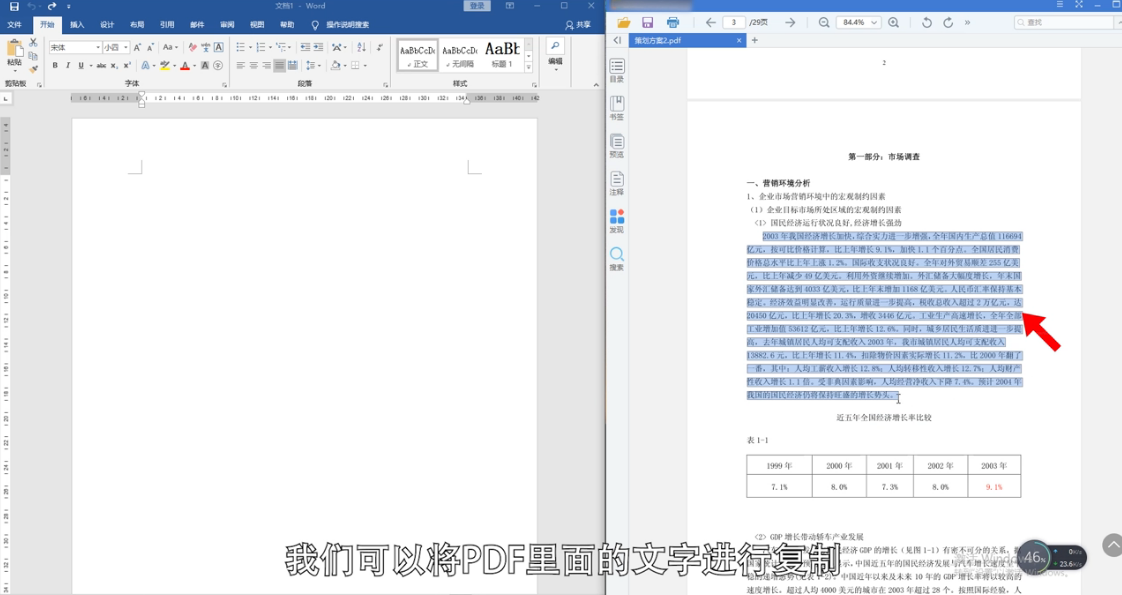Viewport: 1122px width, 595px height.
Task: Click the Shading paint bucket in Word
Action: [x=335, y=66]
